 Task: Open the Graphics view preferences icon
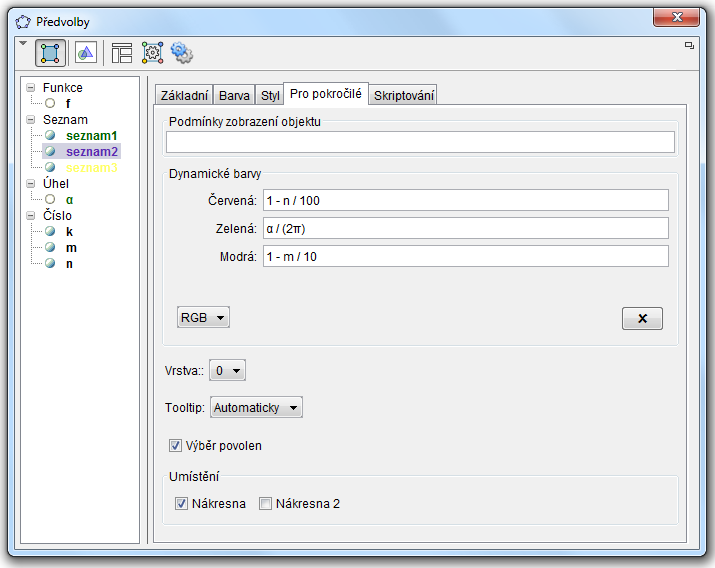point(86,53)
